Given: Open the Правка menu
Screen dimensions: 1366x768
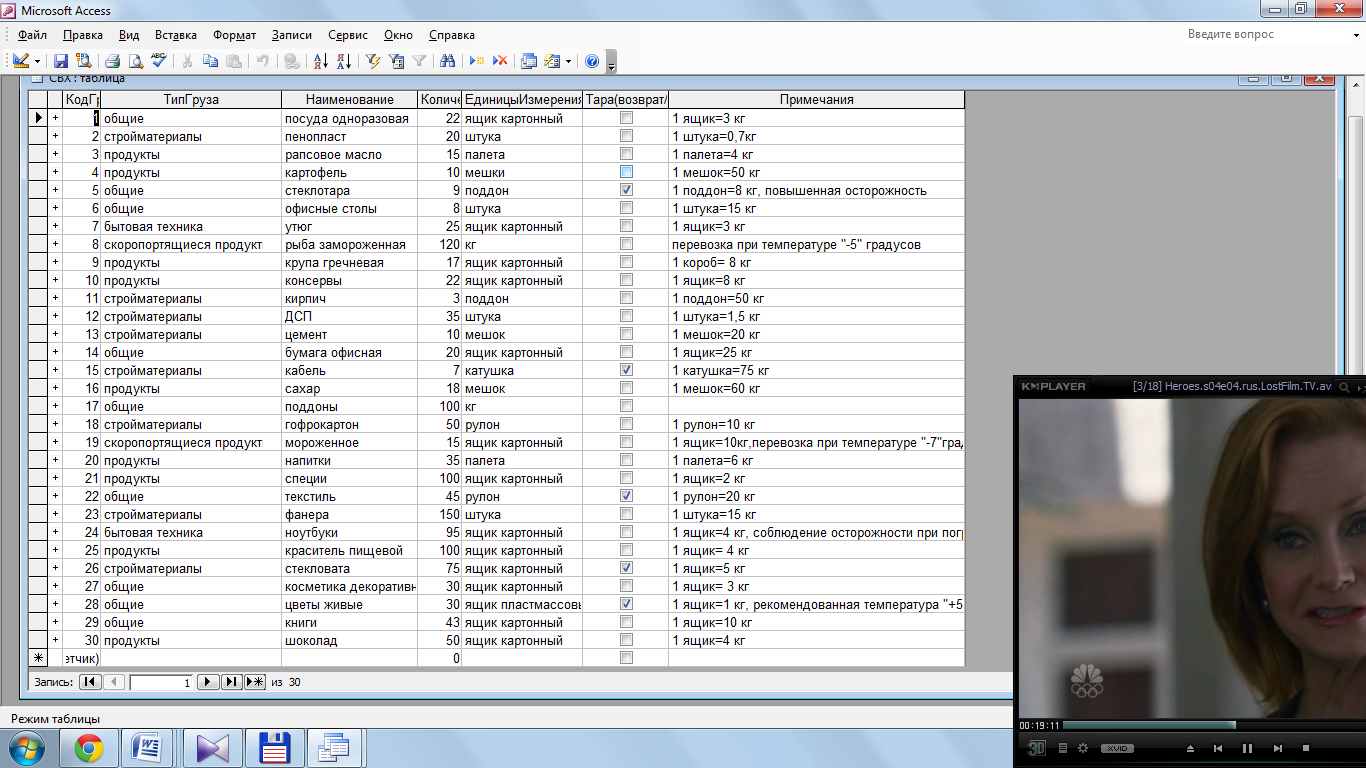Looking at the screenshot, I should pyautogui.click(x=82, y=35).
